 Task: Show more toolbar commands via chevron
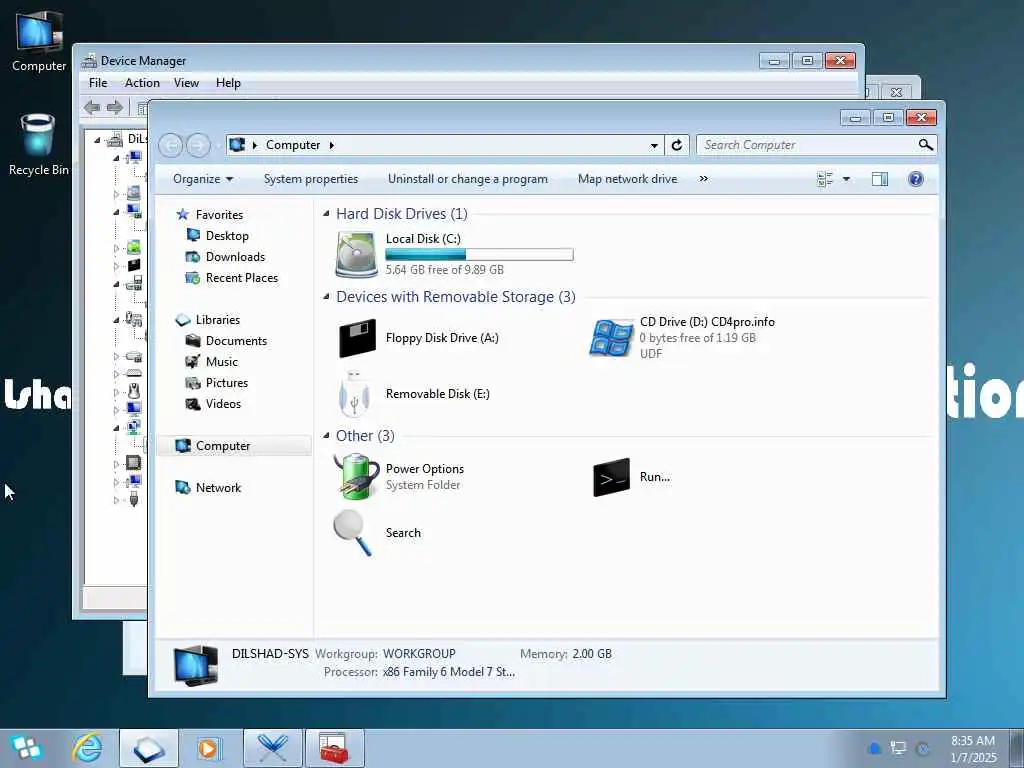point(703,178)
